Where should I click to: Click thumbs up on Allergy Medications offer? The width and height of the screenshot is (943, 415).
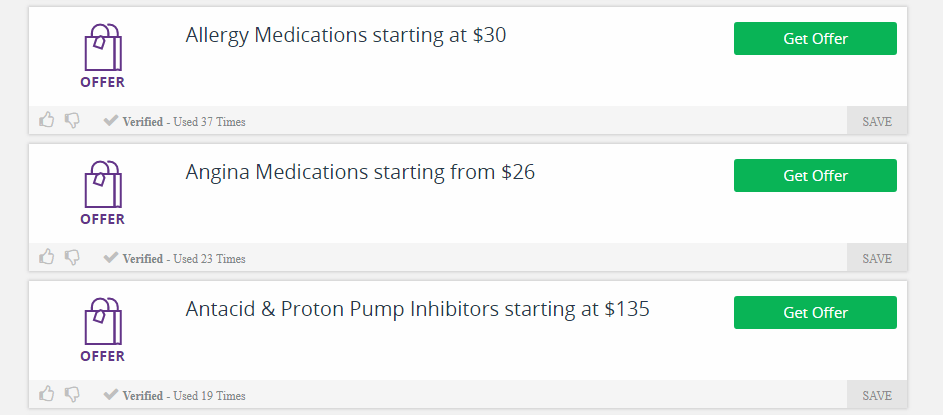(x=47, y=120)
